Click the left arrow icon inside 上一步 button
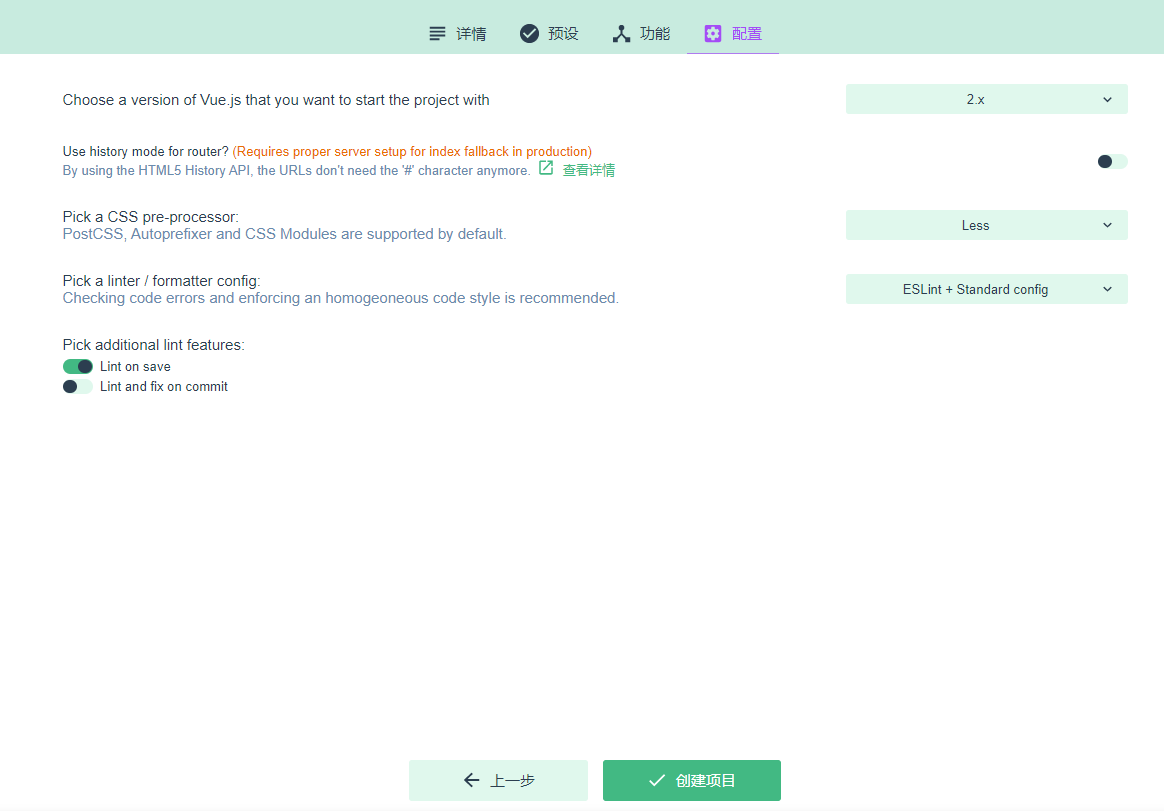This screenshot has width=1164, height=811. (x=471, y=780)
